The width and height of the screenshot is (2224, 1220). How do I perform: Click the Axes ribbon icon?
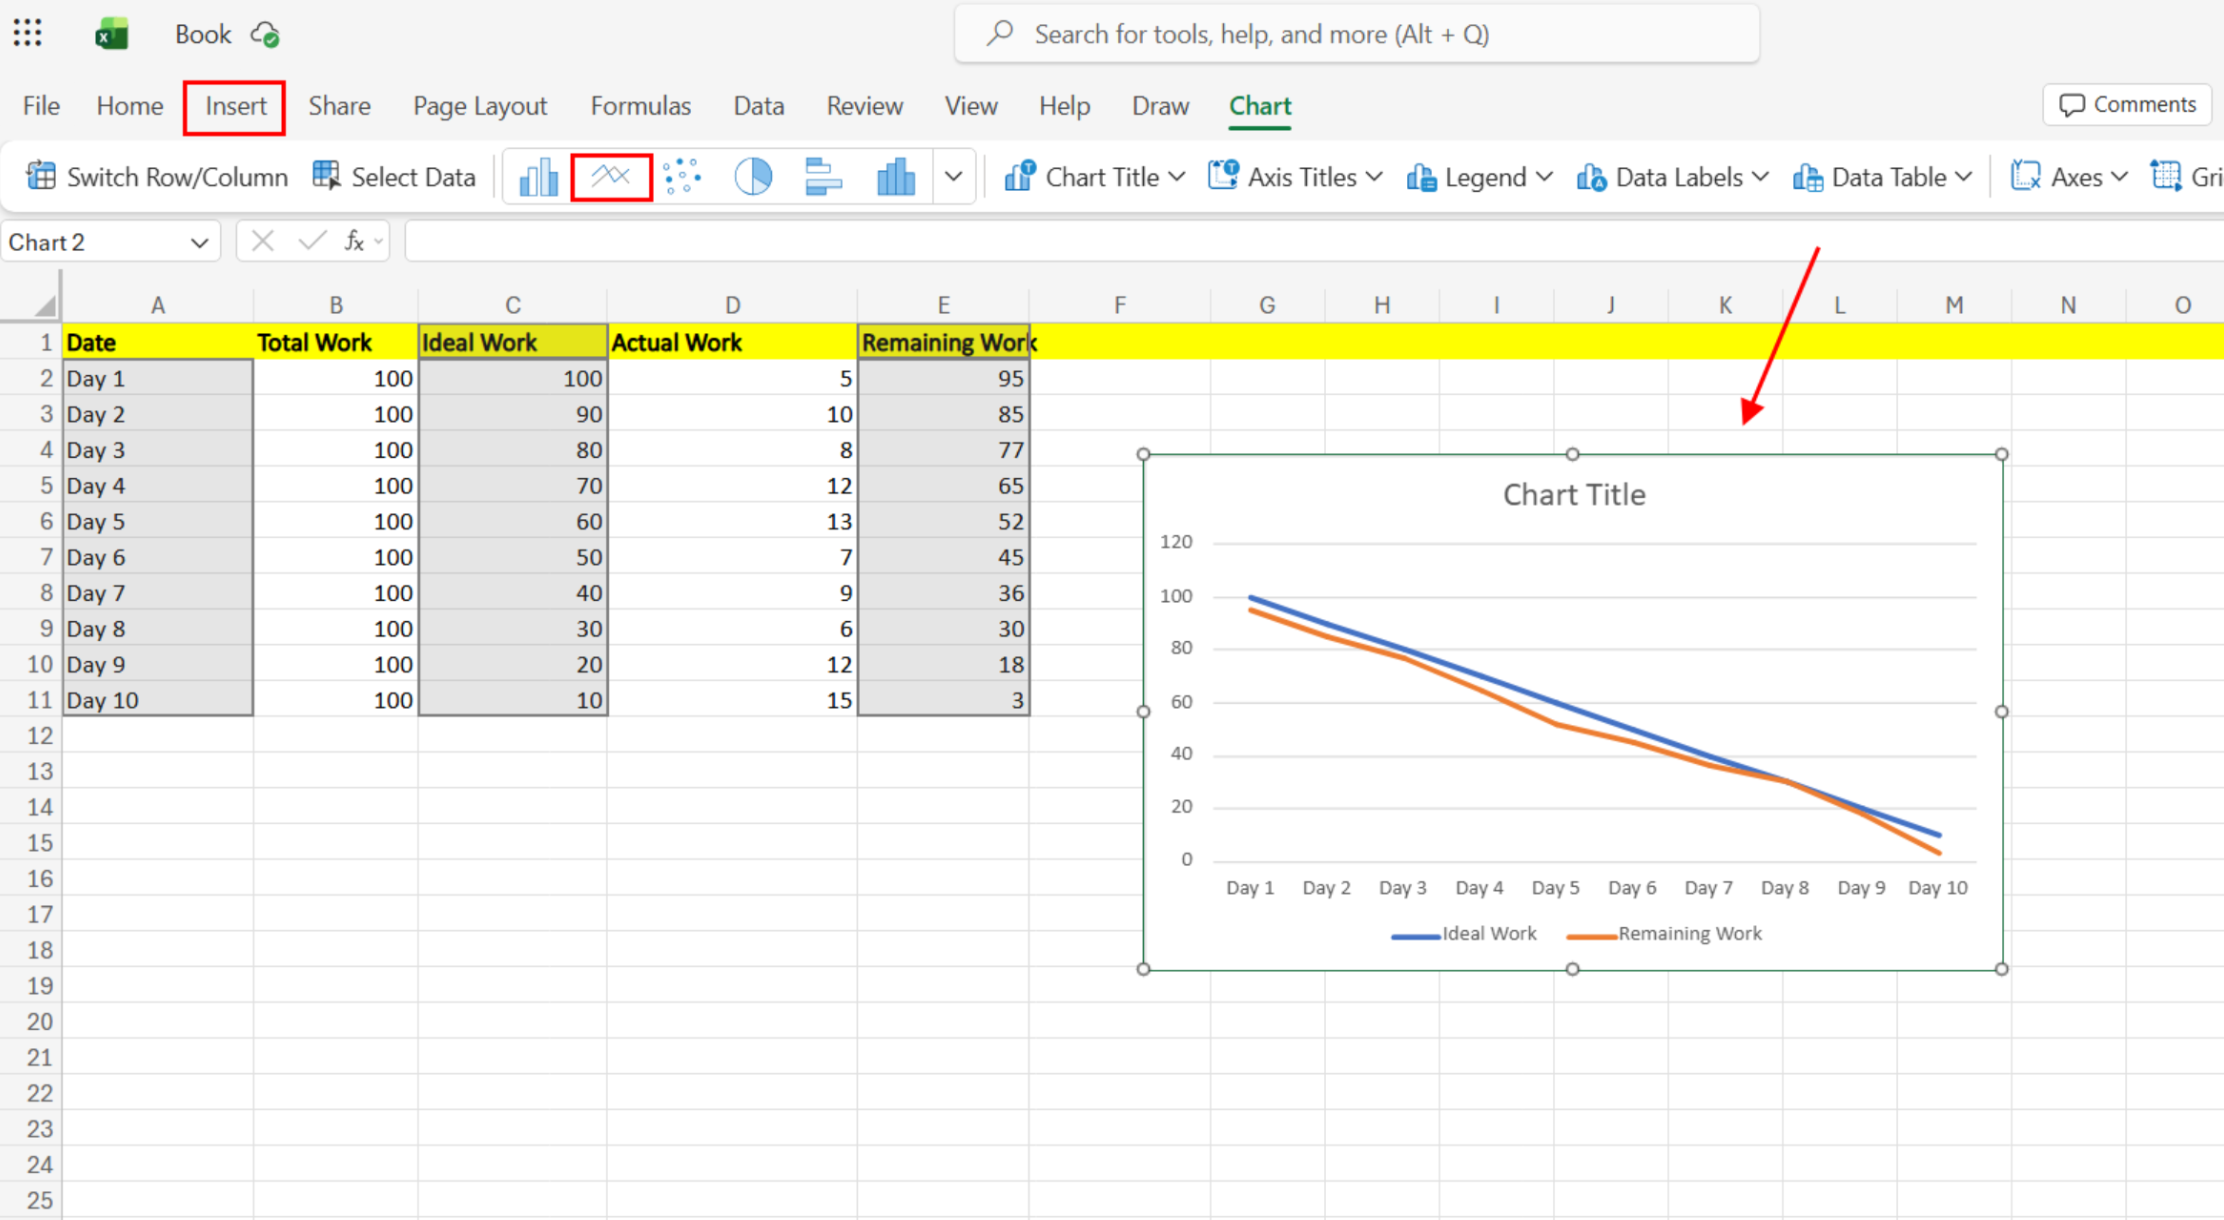2025,176
